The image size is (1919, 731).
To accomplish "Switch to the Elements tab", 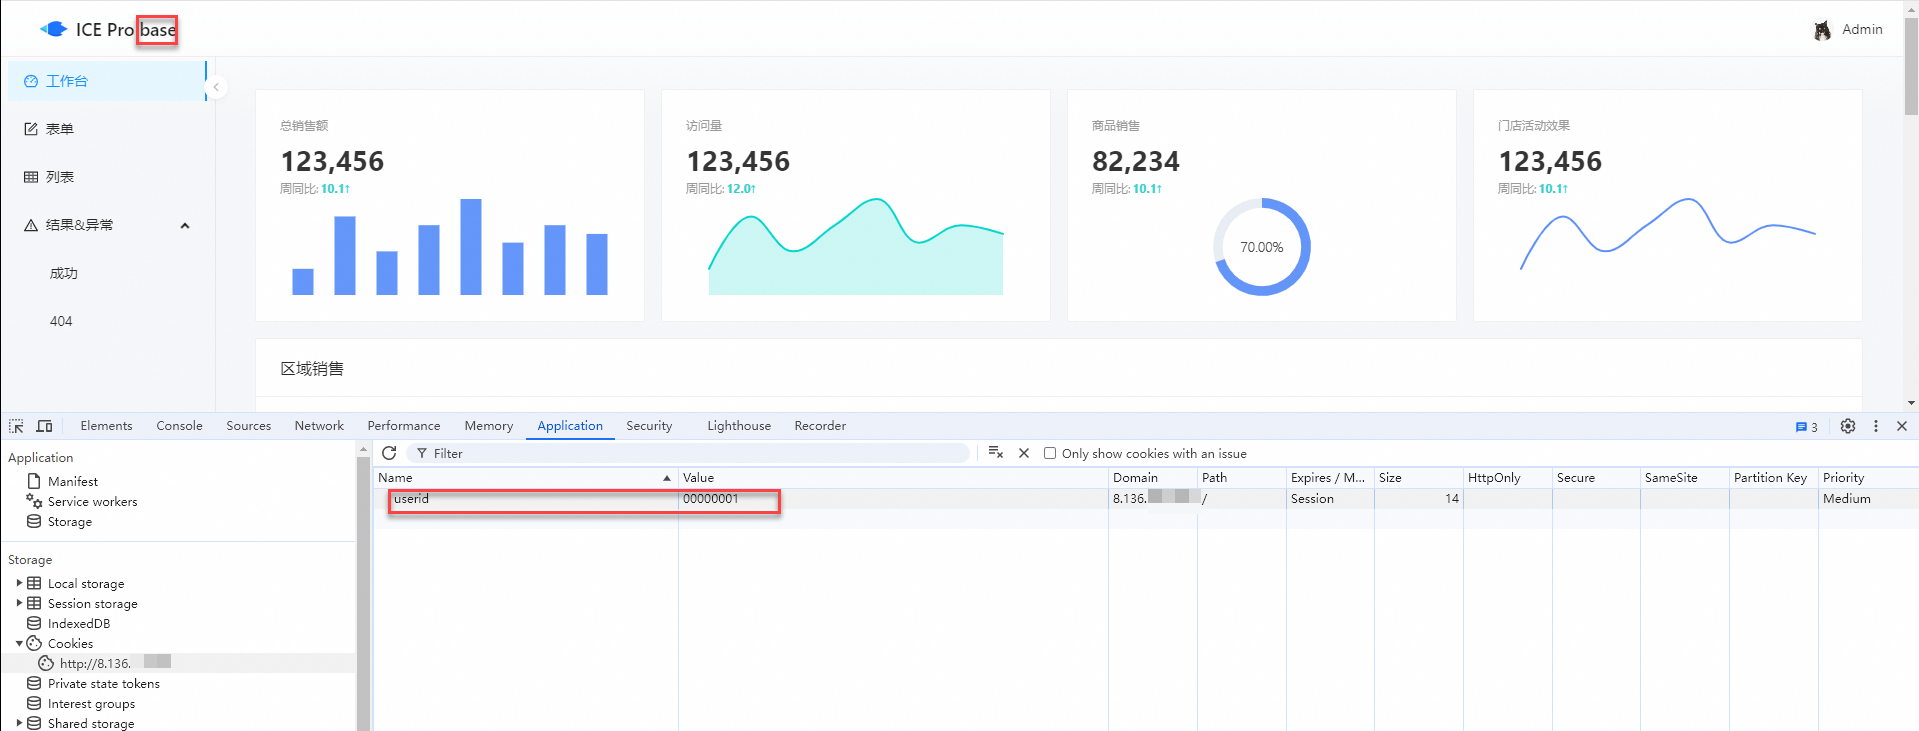I will [106, 426].
